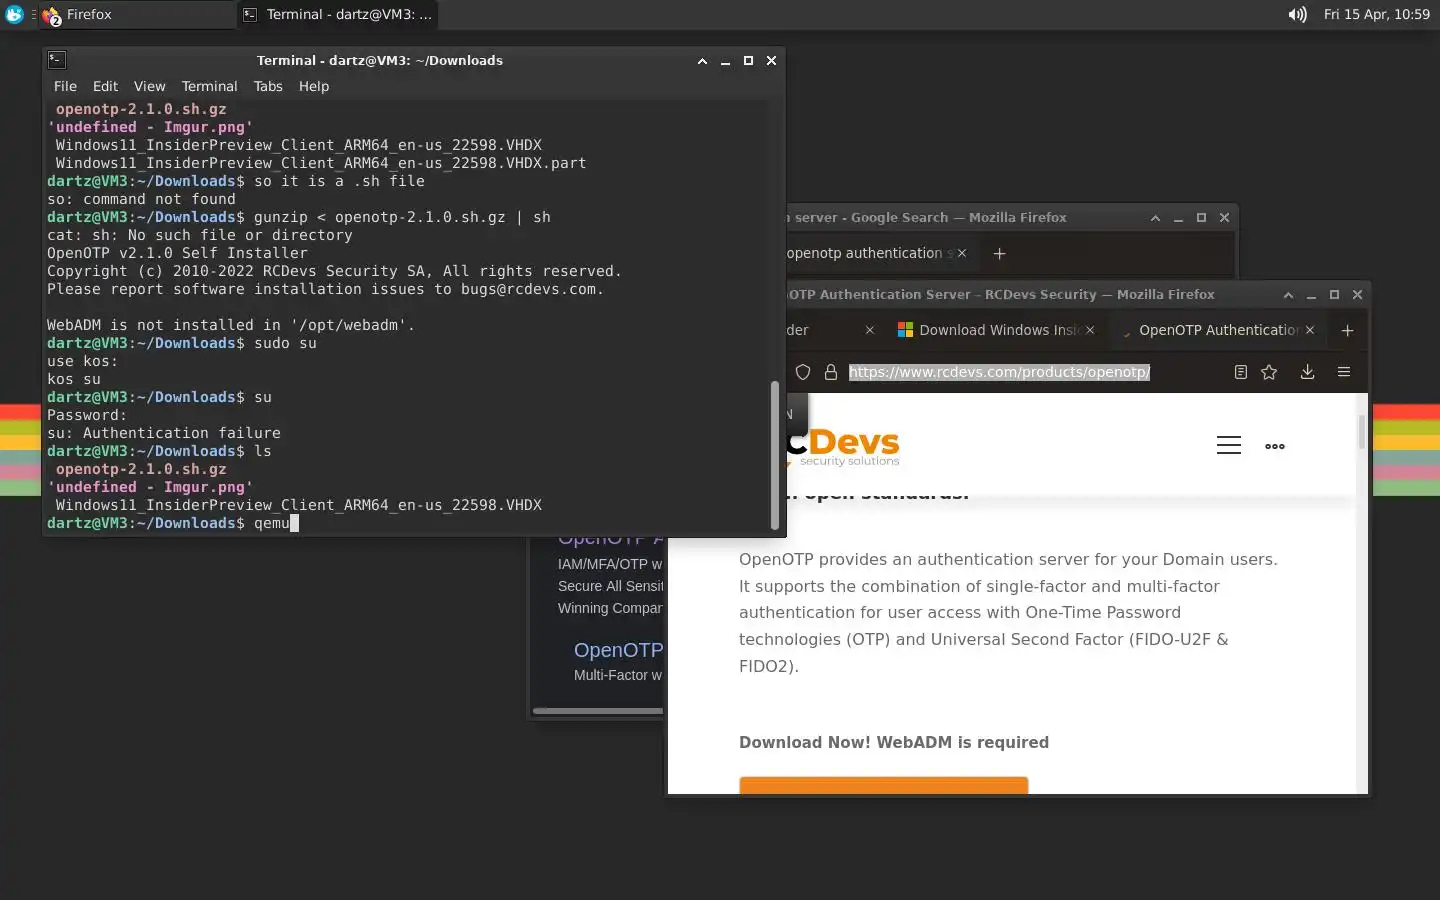Image resolution: width=1440 pixels, height=900 pixels.
Task: Open the volume control in system tray
Action: point(1297,14)
